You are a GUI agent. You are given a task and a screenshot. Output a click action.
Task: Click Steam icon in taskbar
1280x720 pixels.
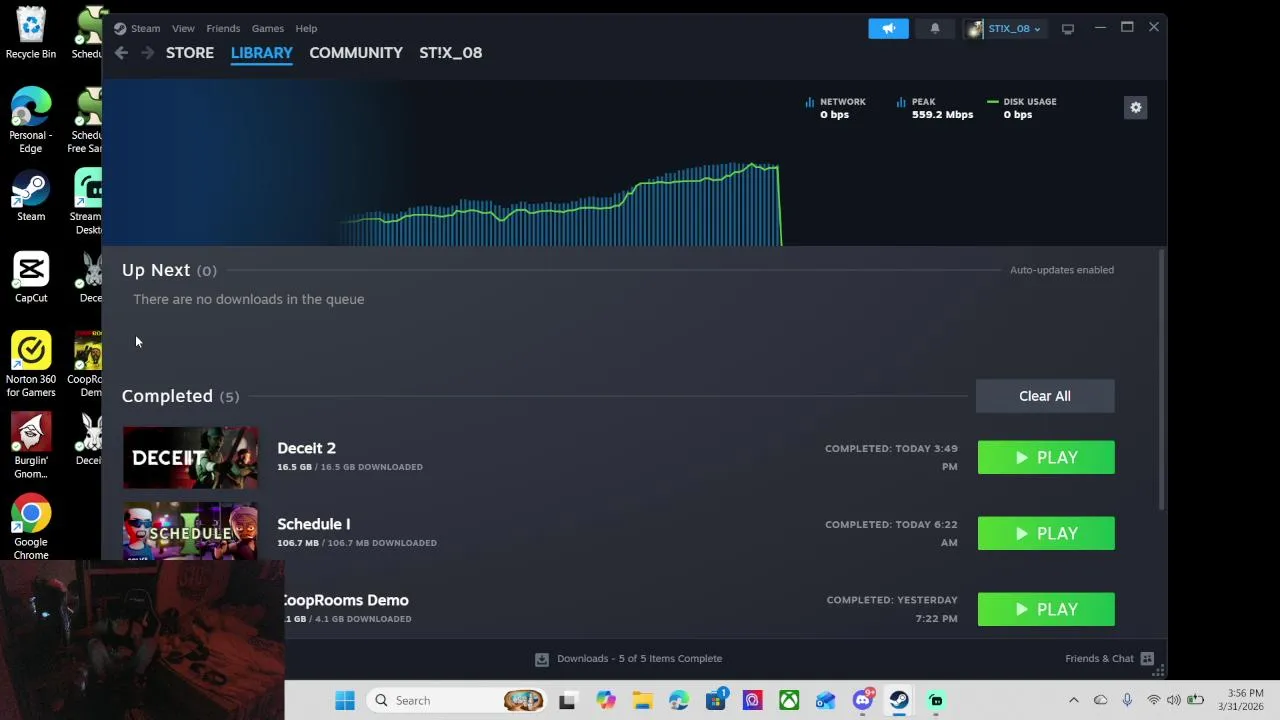[899, 700]
